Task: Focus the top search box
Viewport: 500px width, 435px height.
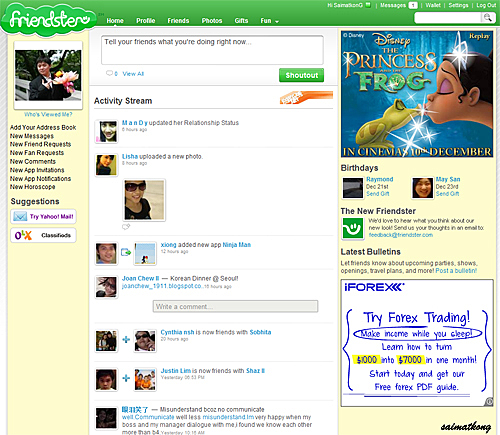Action: (448, 17)
